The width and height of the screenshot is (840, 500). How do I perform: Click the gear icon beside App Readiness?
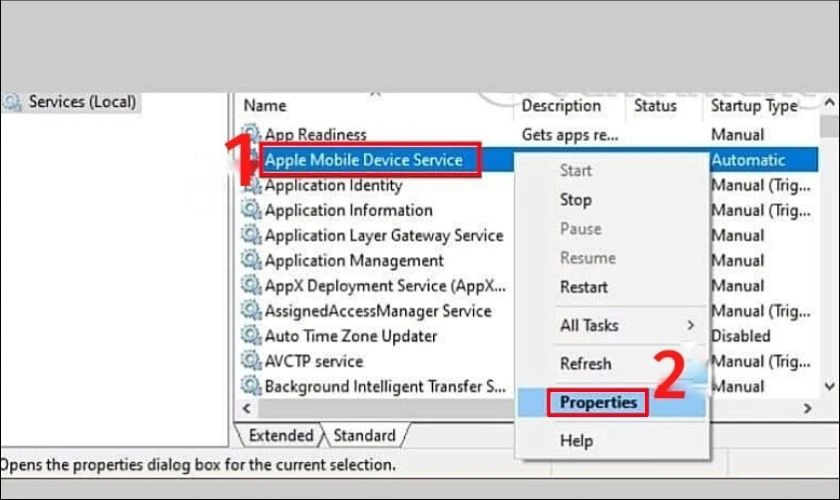(251, 133)
